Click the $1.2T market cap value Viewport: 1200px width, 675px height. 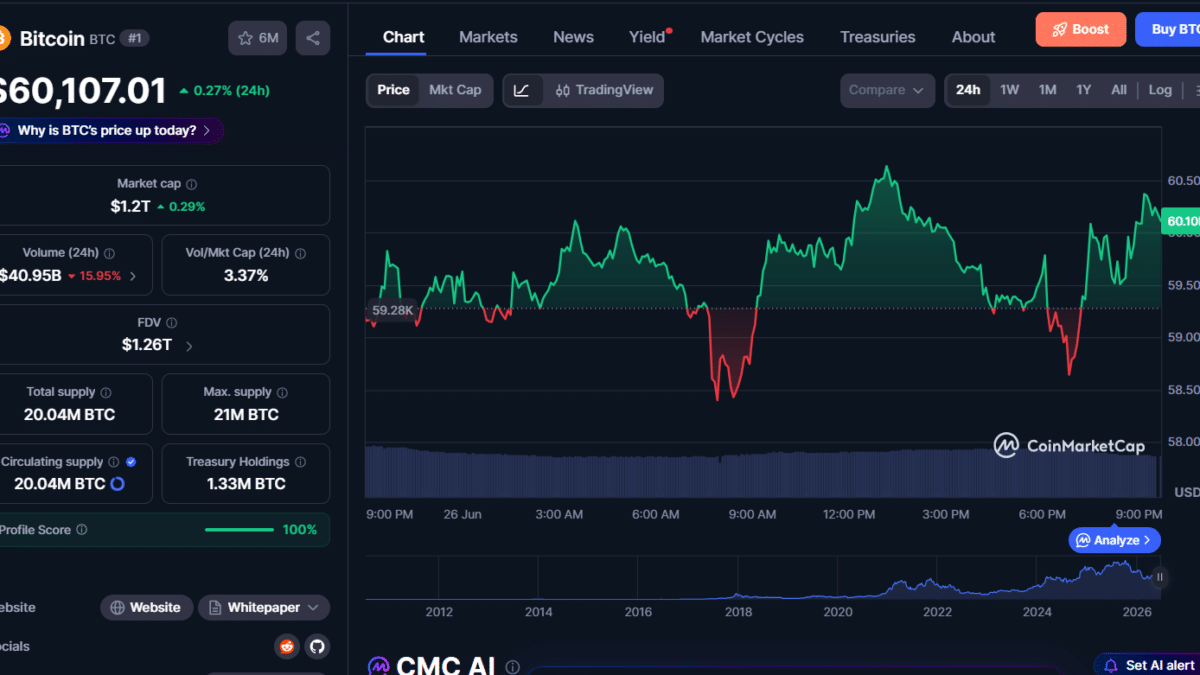[130, 206]
